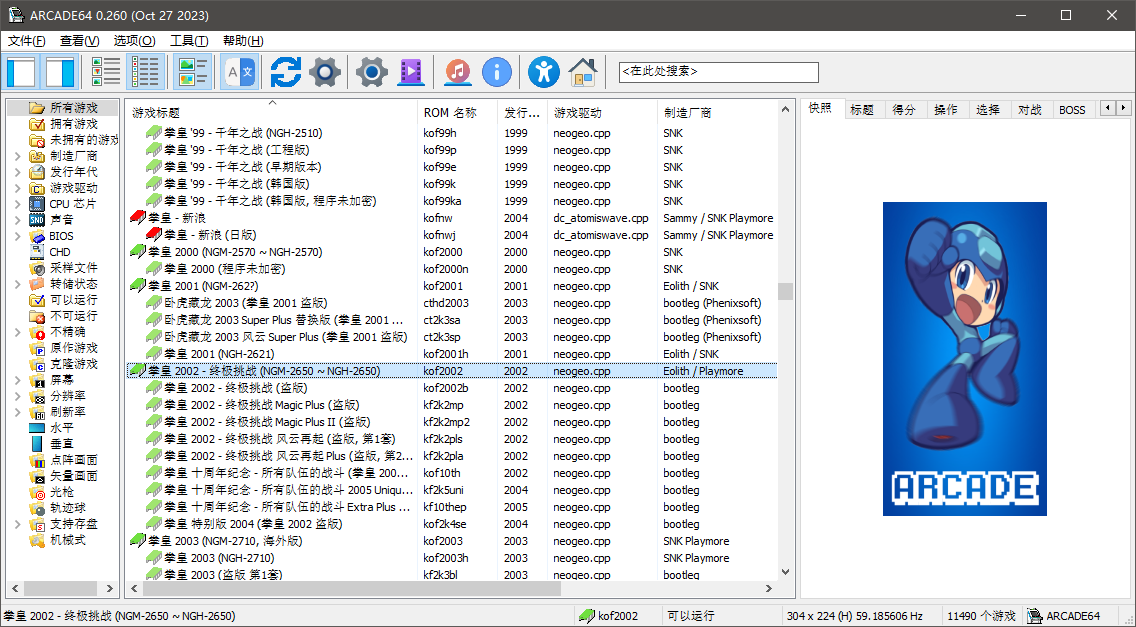Click the folder tree horizontal scrollbar thumb
This screenshot has height=627, width=1136.
pyautogui.click(x=59, y=588)
